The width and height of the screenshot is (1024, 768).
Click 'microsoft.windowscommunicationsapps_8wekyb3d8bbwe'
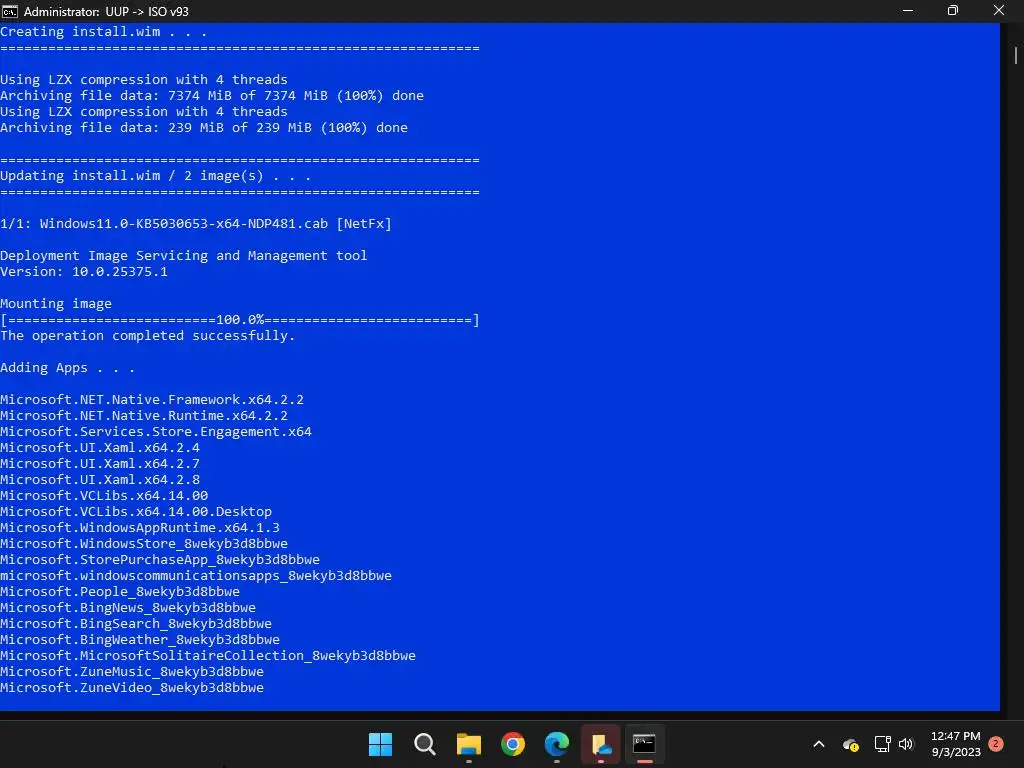(196, 576)
